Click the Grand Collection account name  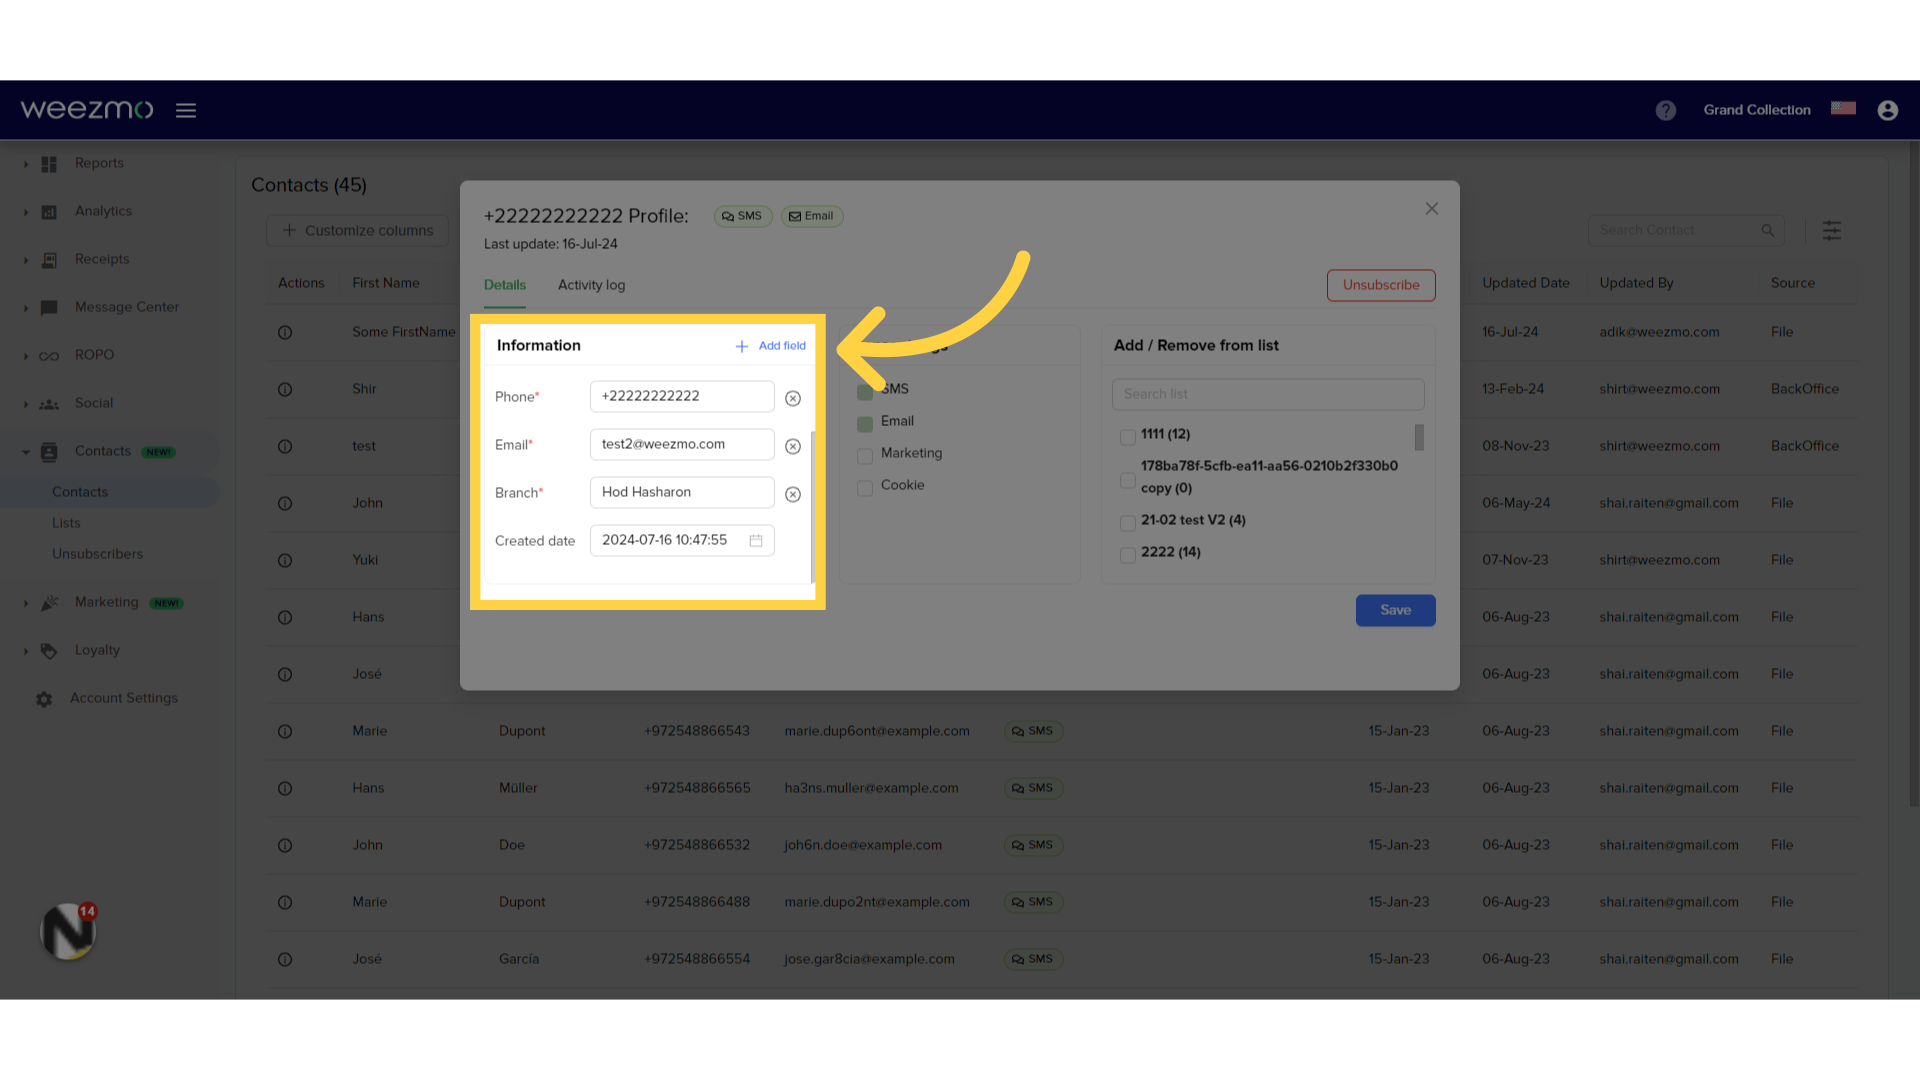1757,110
